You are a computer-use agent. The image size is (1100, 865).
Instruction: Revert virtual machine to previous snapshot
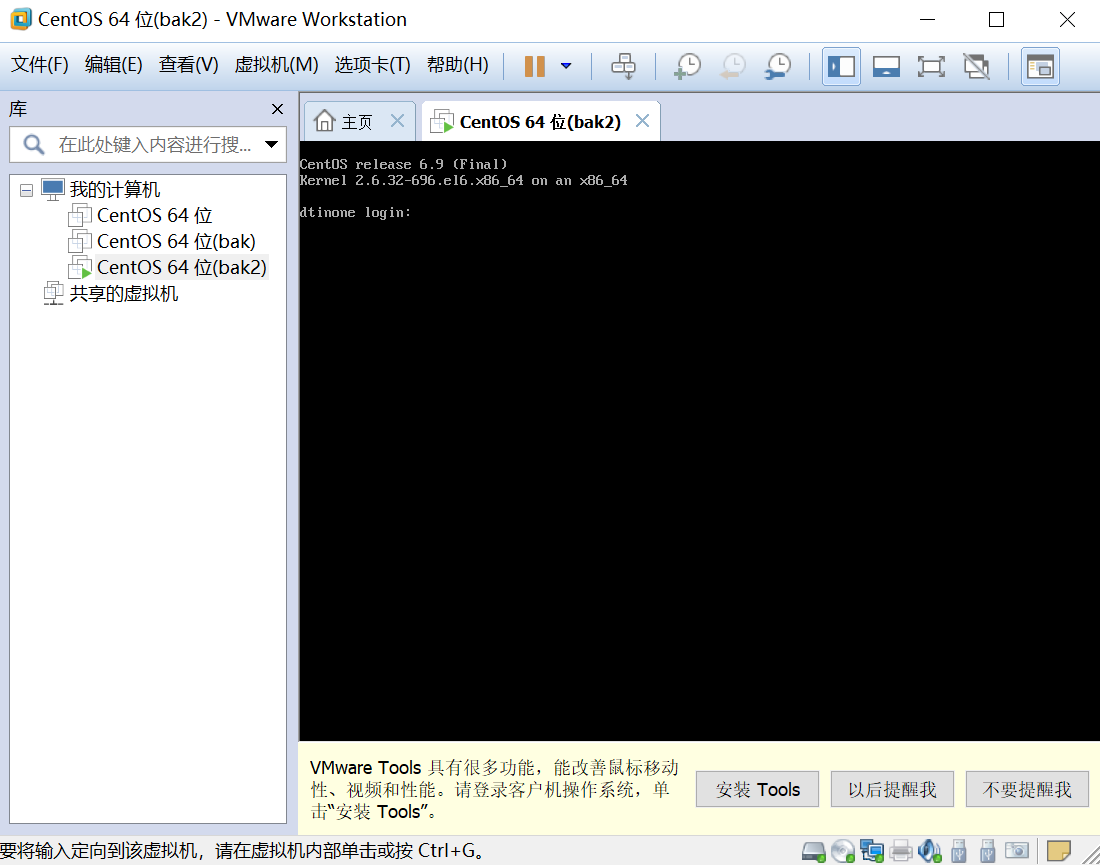733,66
